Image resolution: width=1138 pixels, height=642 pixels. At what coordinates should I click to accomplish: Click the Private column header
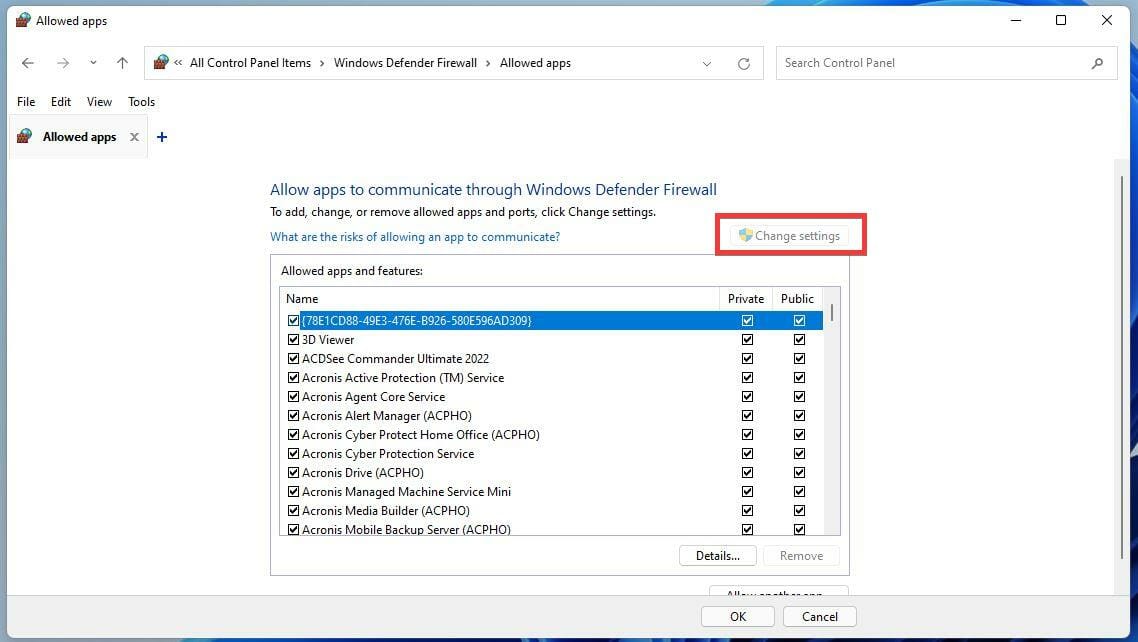(745, 298)
